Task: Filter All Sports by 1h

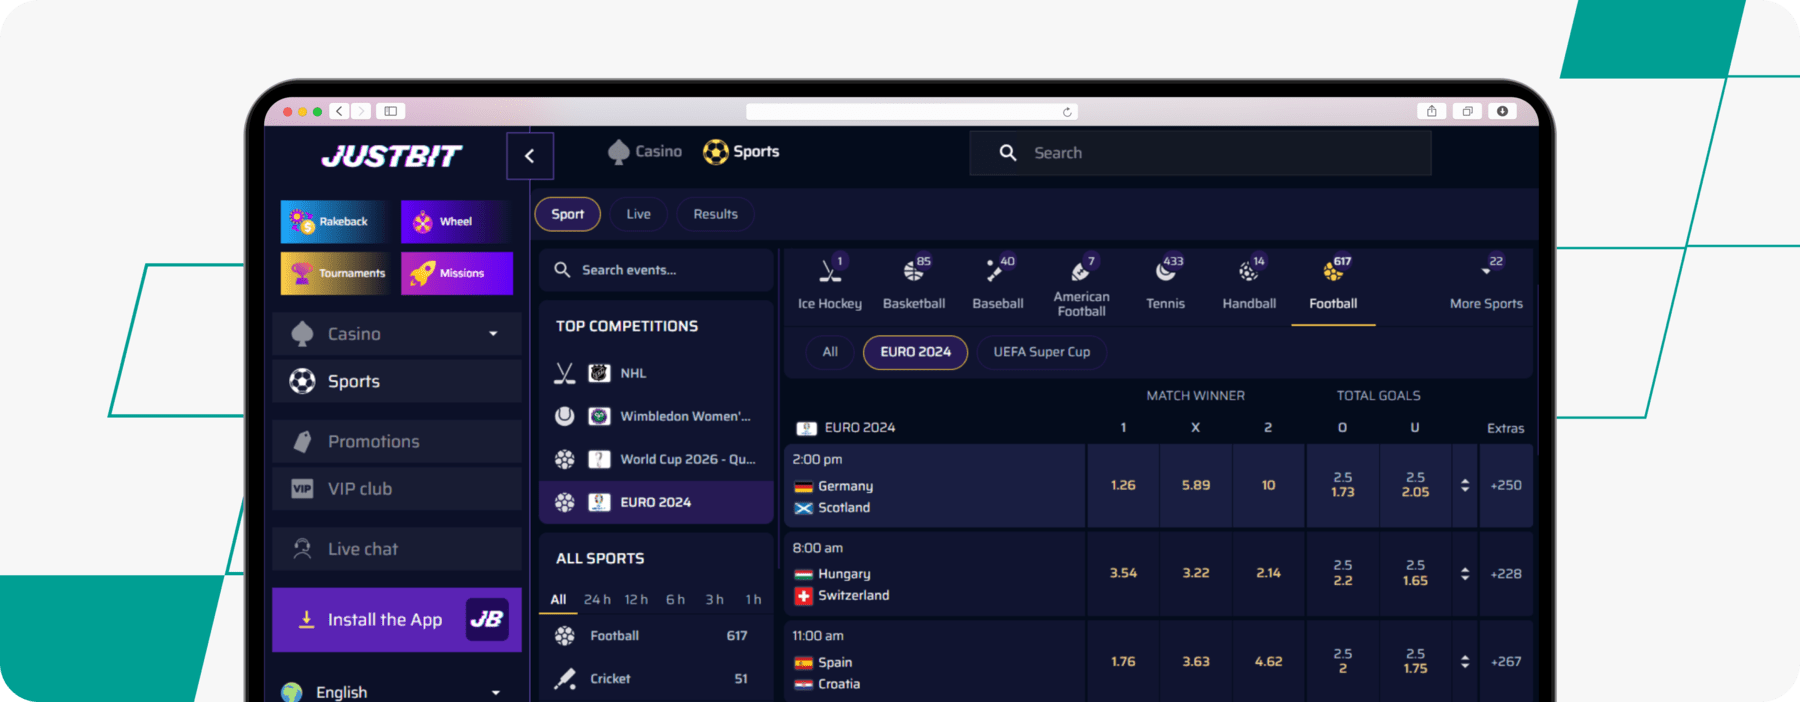Action: pyautogui.click(x=753, y=600)
